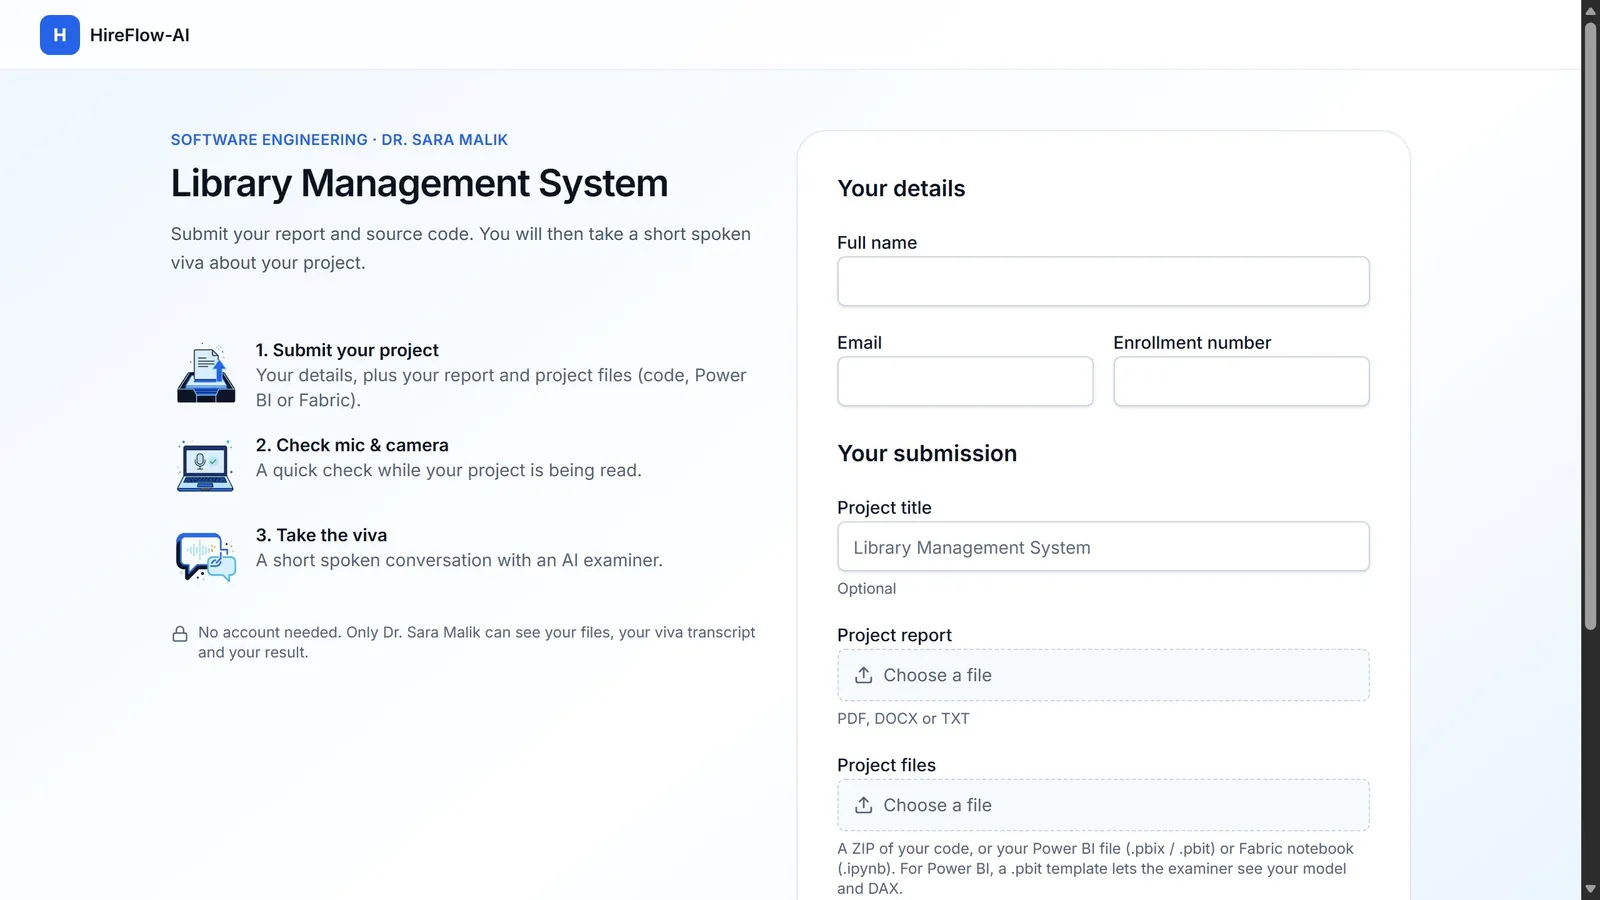The height and width of the screenshot is (900, 1600).
Task: Focus the Enrollment number field
Action: (x=1241, y=381)
